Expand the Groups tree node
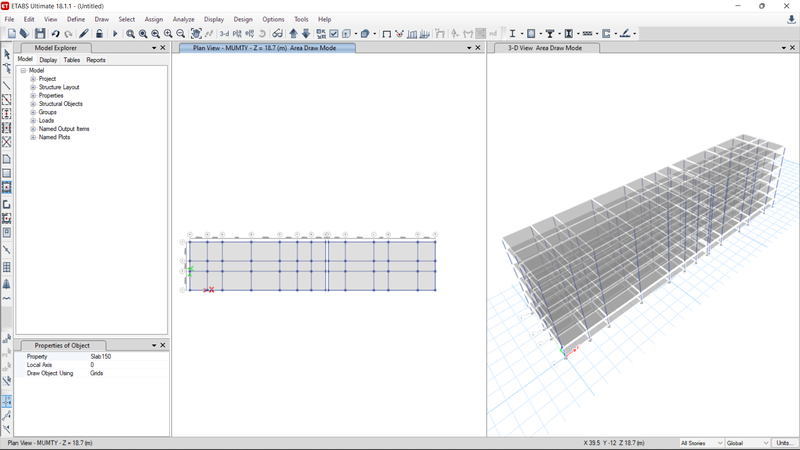This screenshot has width=800, height=450. 33,112
